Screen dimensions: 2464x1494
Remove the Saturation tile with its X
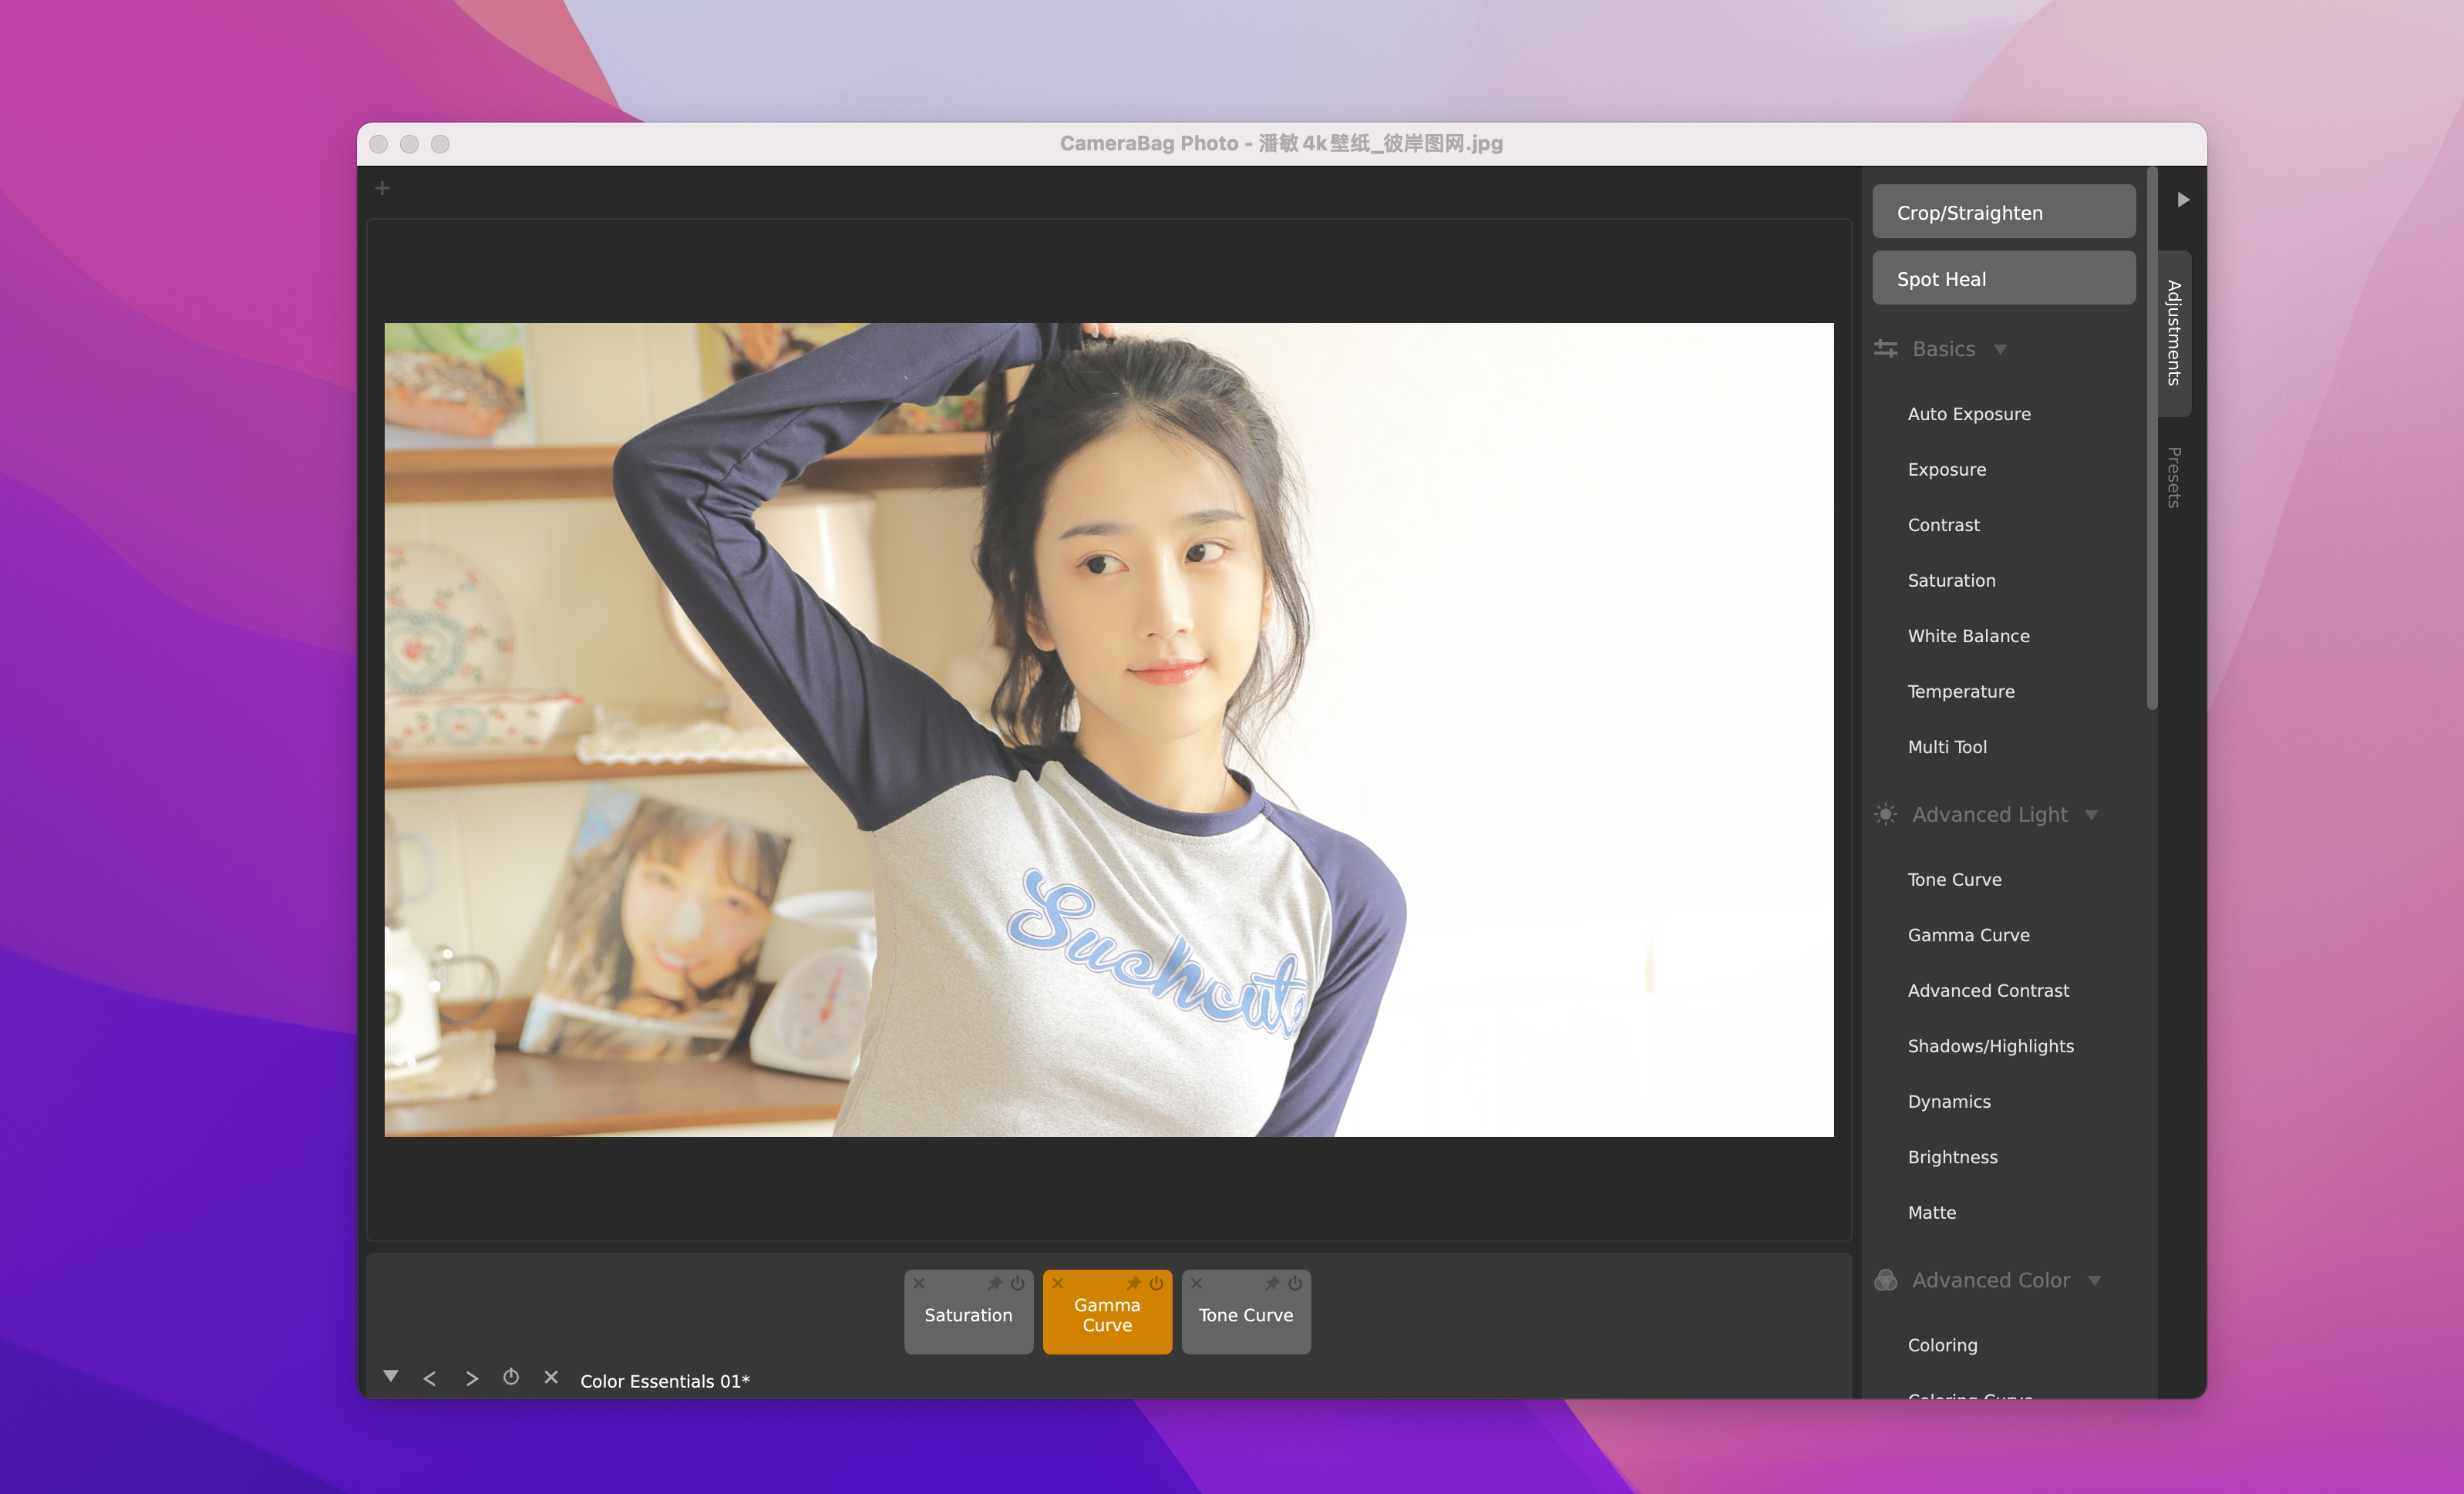tap(919, 1283)
